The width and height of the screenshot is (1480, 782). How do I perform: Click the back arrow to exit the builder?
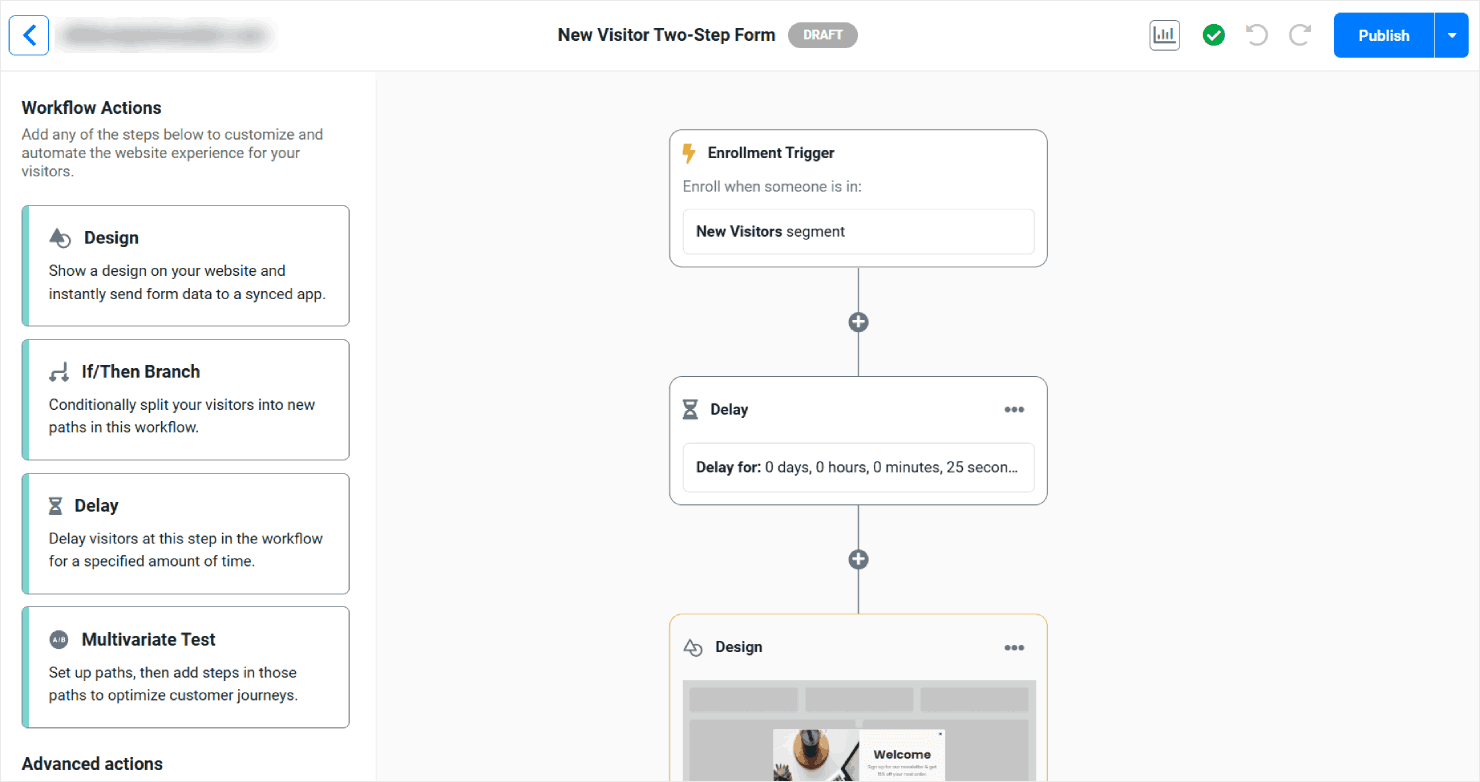[28, 35]
